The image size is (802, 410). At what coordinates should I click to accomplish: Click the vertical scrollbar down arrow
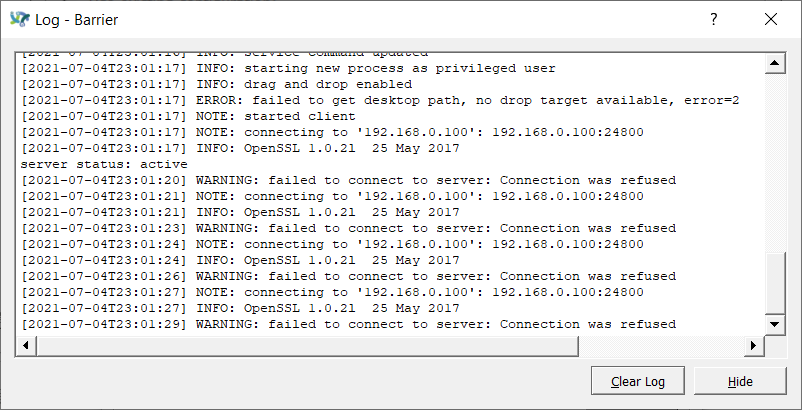pyautogui.click(x=773, y=325)
